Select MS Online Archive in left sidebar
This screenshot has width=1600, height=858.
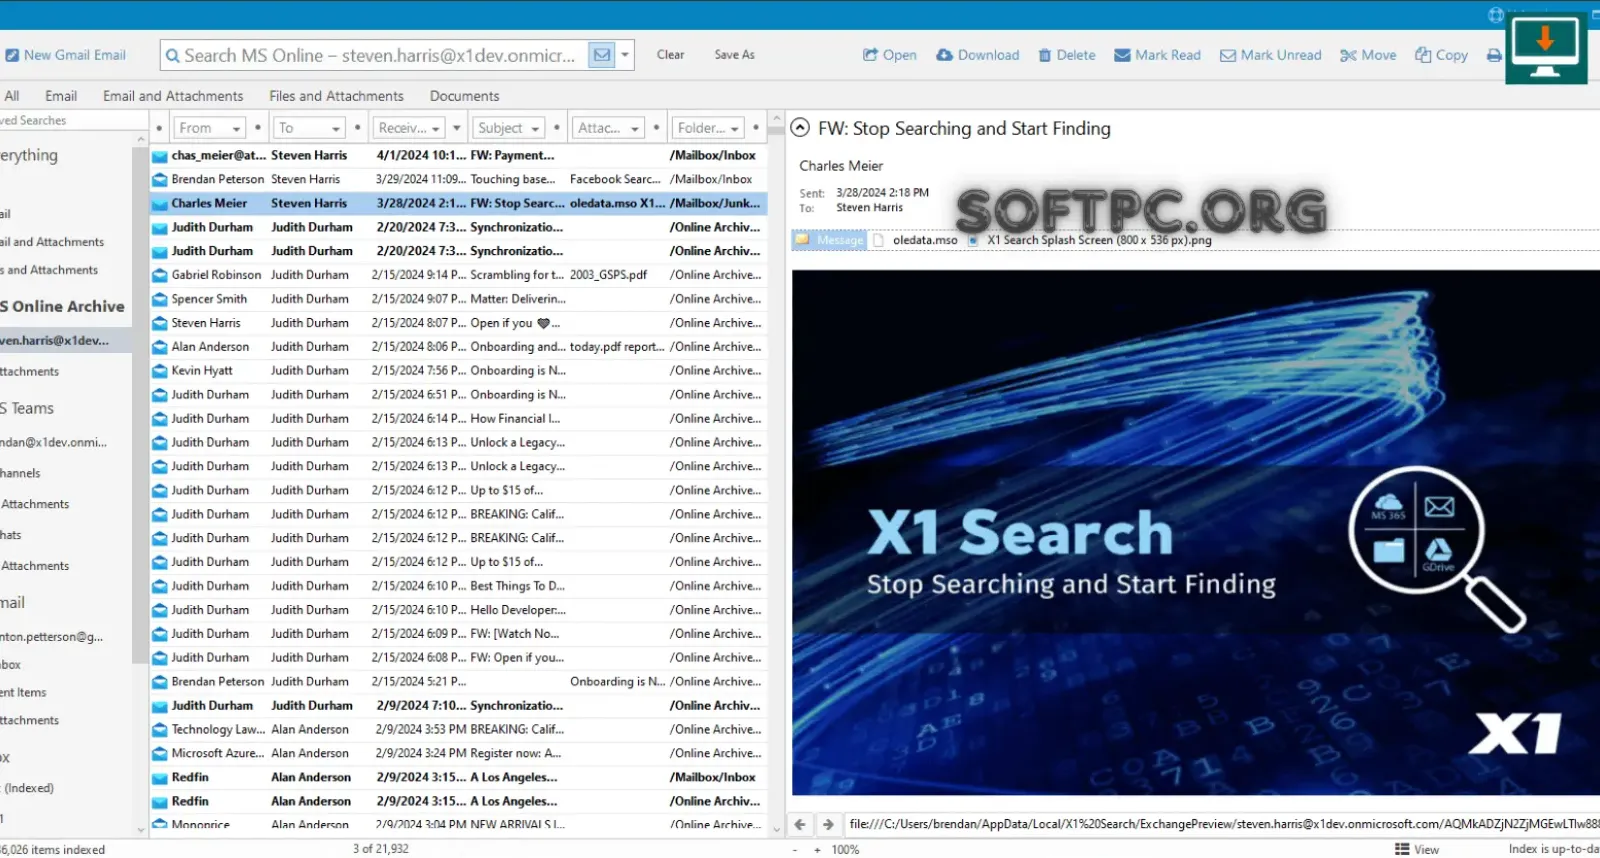(63, 307)
